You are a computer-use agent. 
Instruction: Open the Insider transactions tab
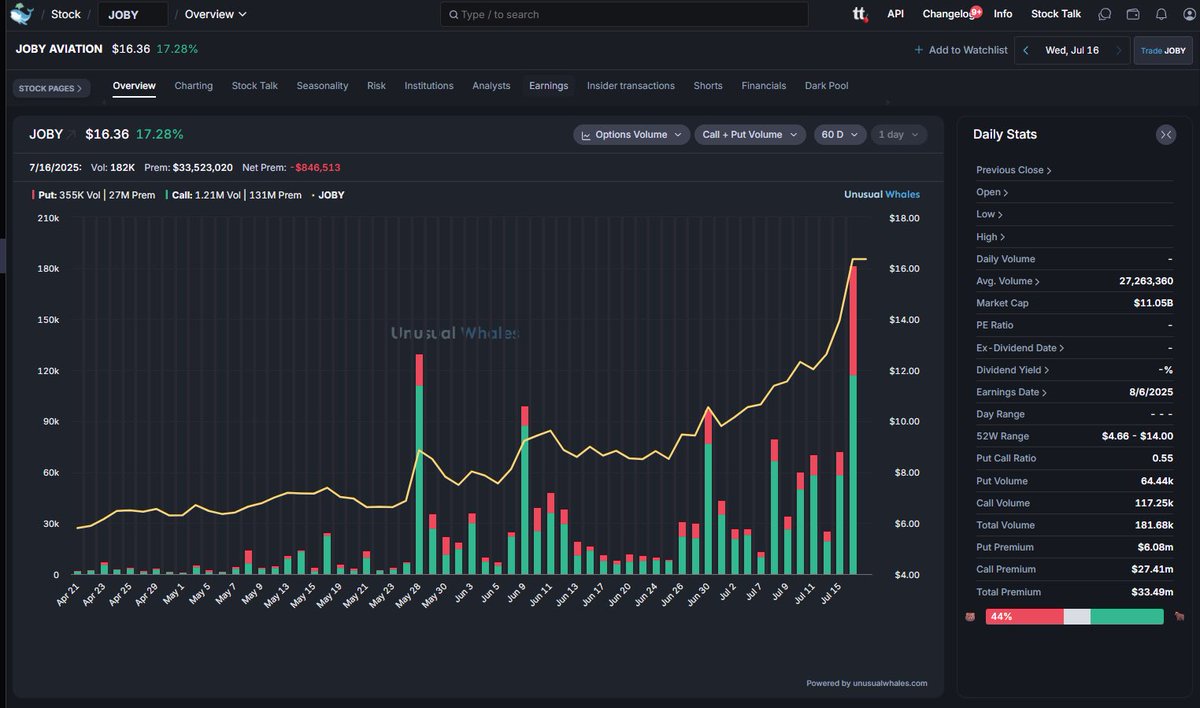(631, 86)
